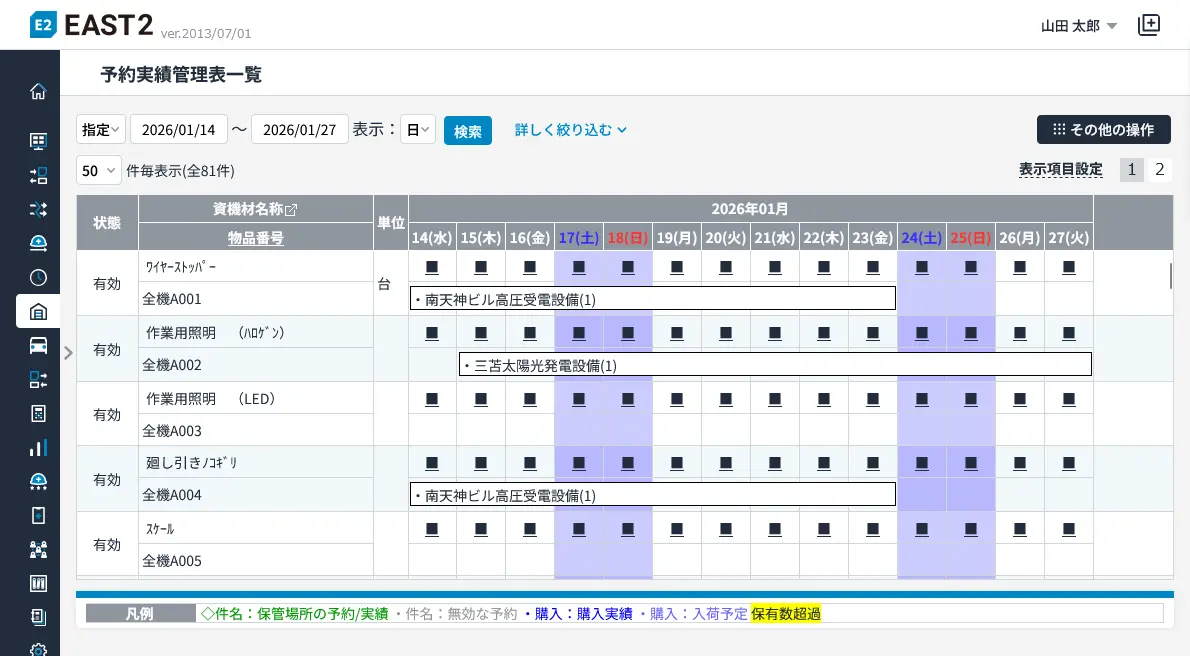Image resolution: width=1190 pixels, height=656 pixels.
Task: Click the start date field 2026/01/14
Action: pyautogui.click(x=179, y=130)
